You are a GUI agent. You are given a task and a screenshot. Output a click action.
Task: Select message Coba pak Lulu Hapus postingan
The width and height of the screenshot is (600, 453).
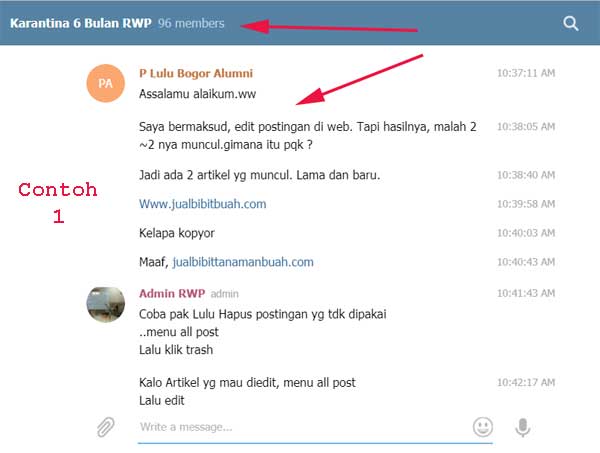262,332
